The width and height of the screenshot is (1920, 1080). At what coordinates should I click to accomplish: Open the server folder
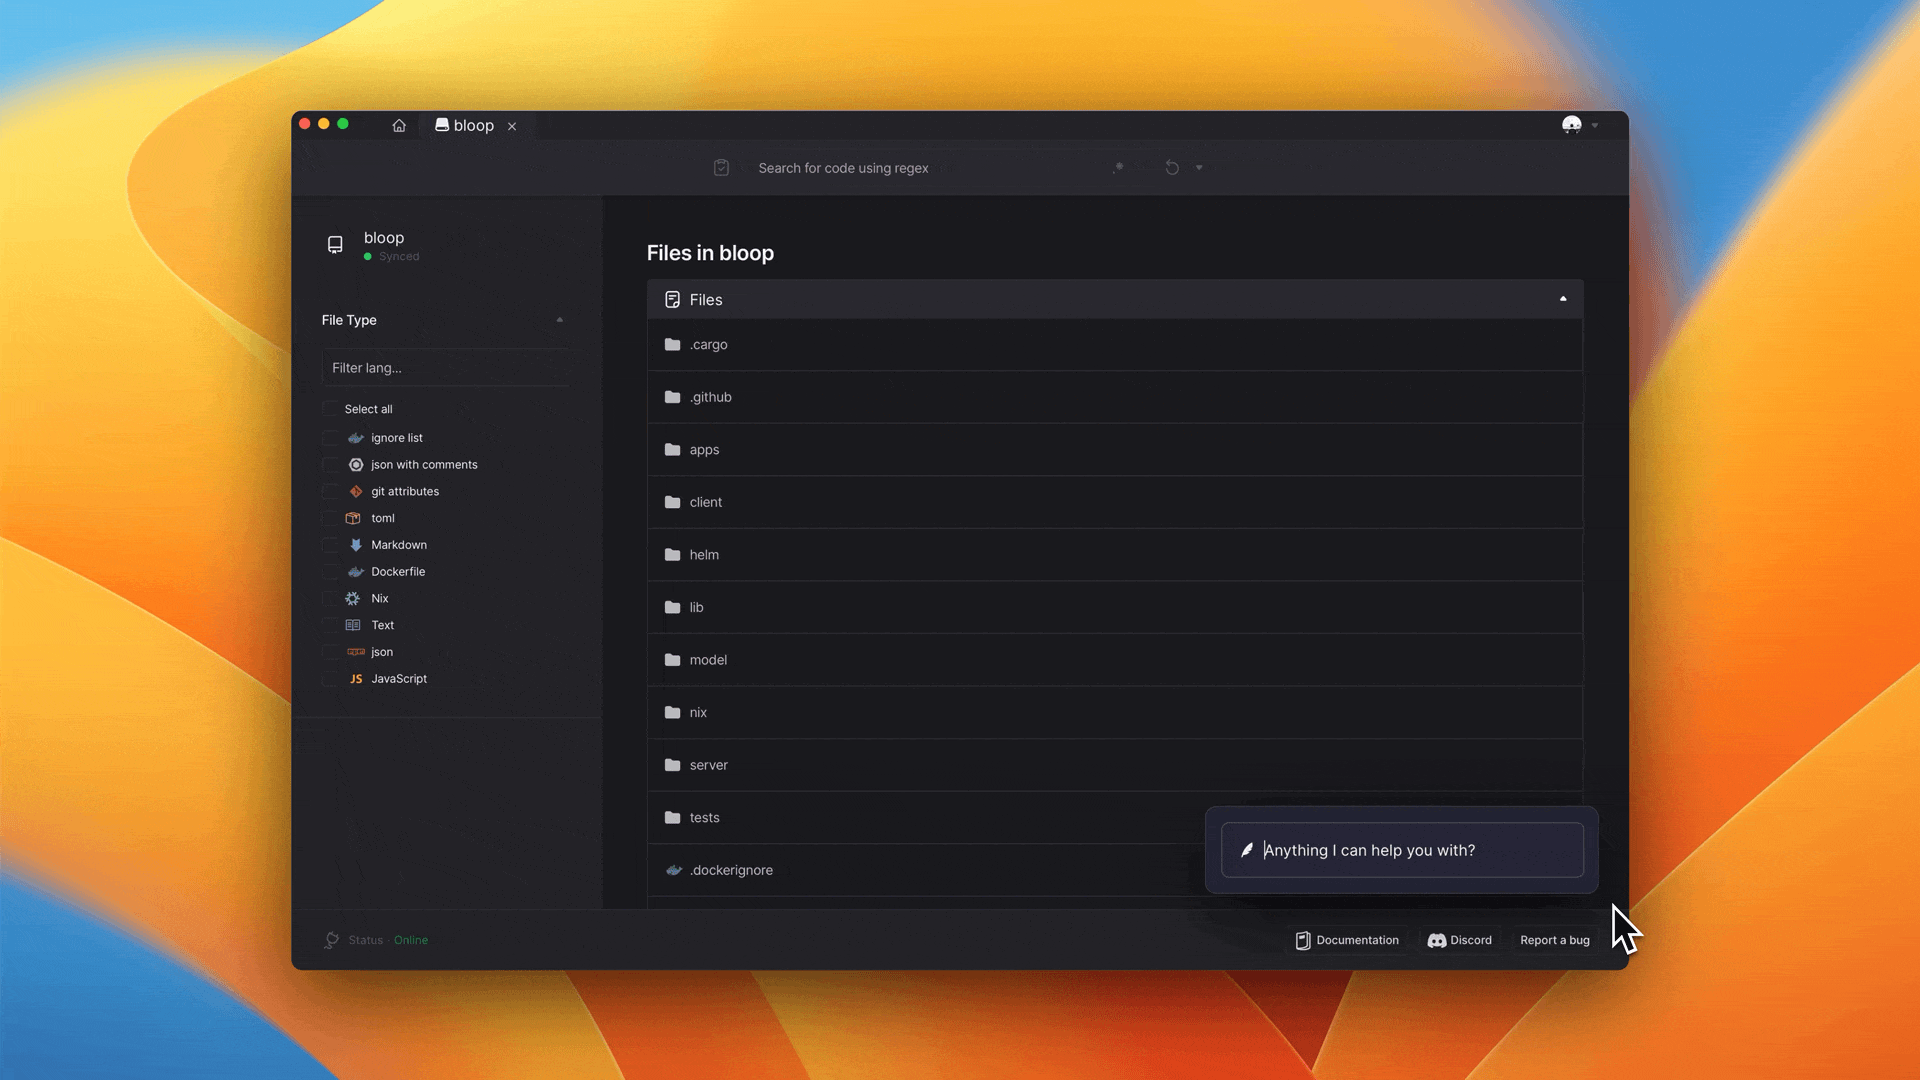(x=708, y=765)
